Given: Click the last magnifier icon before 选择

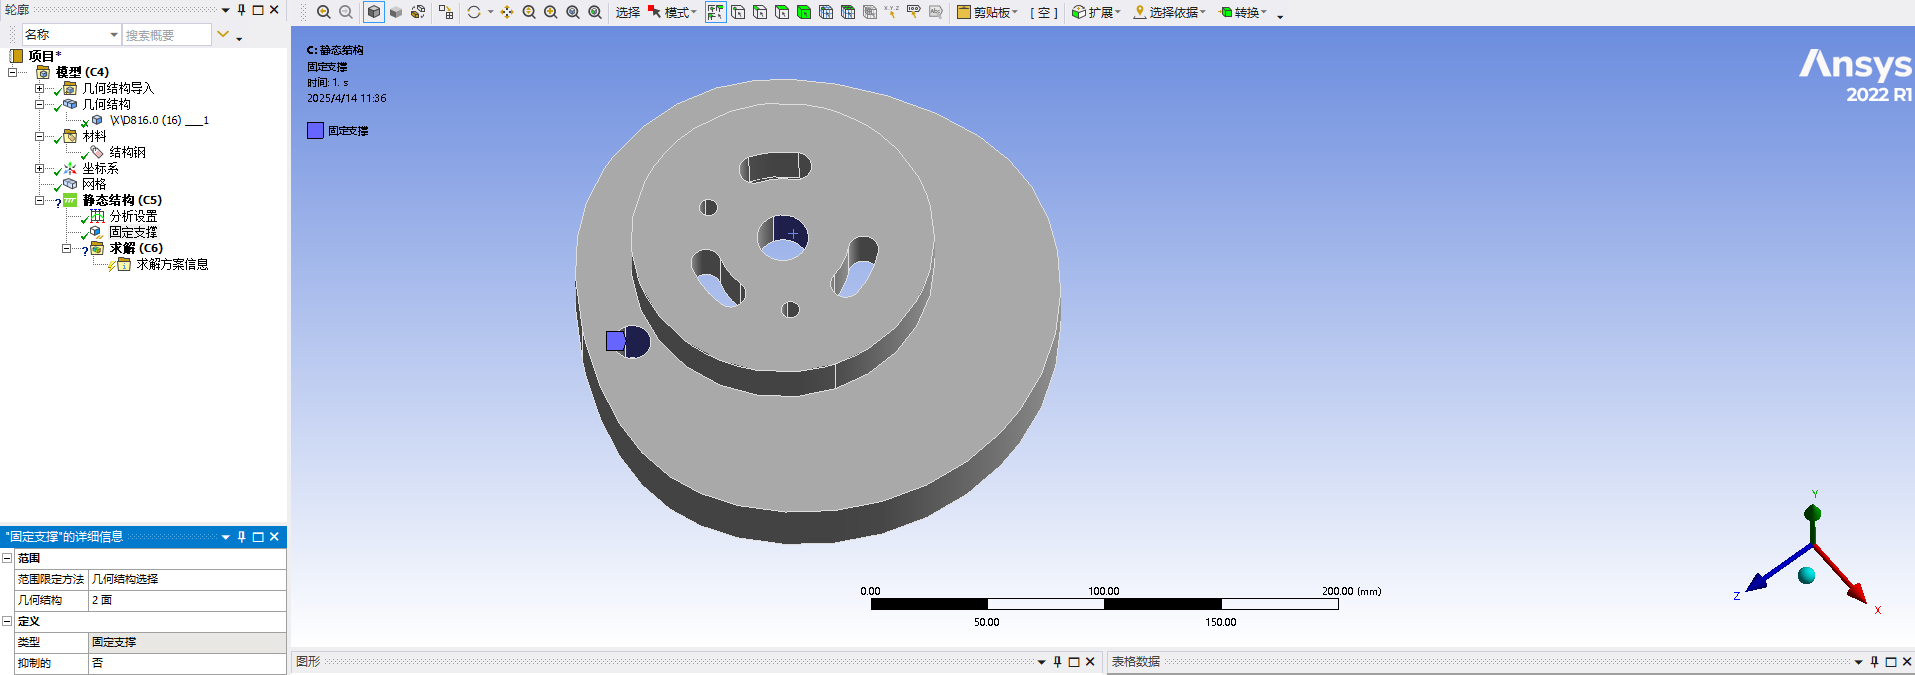Looking at the screenshot, I should click(x=595, y=12).
